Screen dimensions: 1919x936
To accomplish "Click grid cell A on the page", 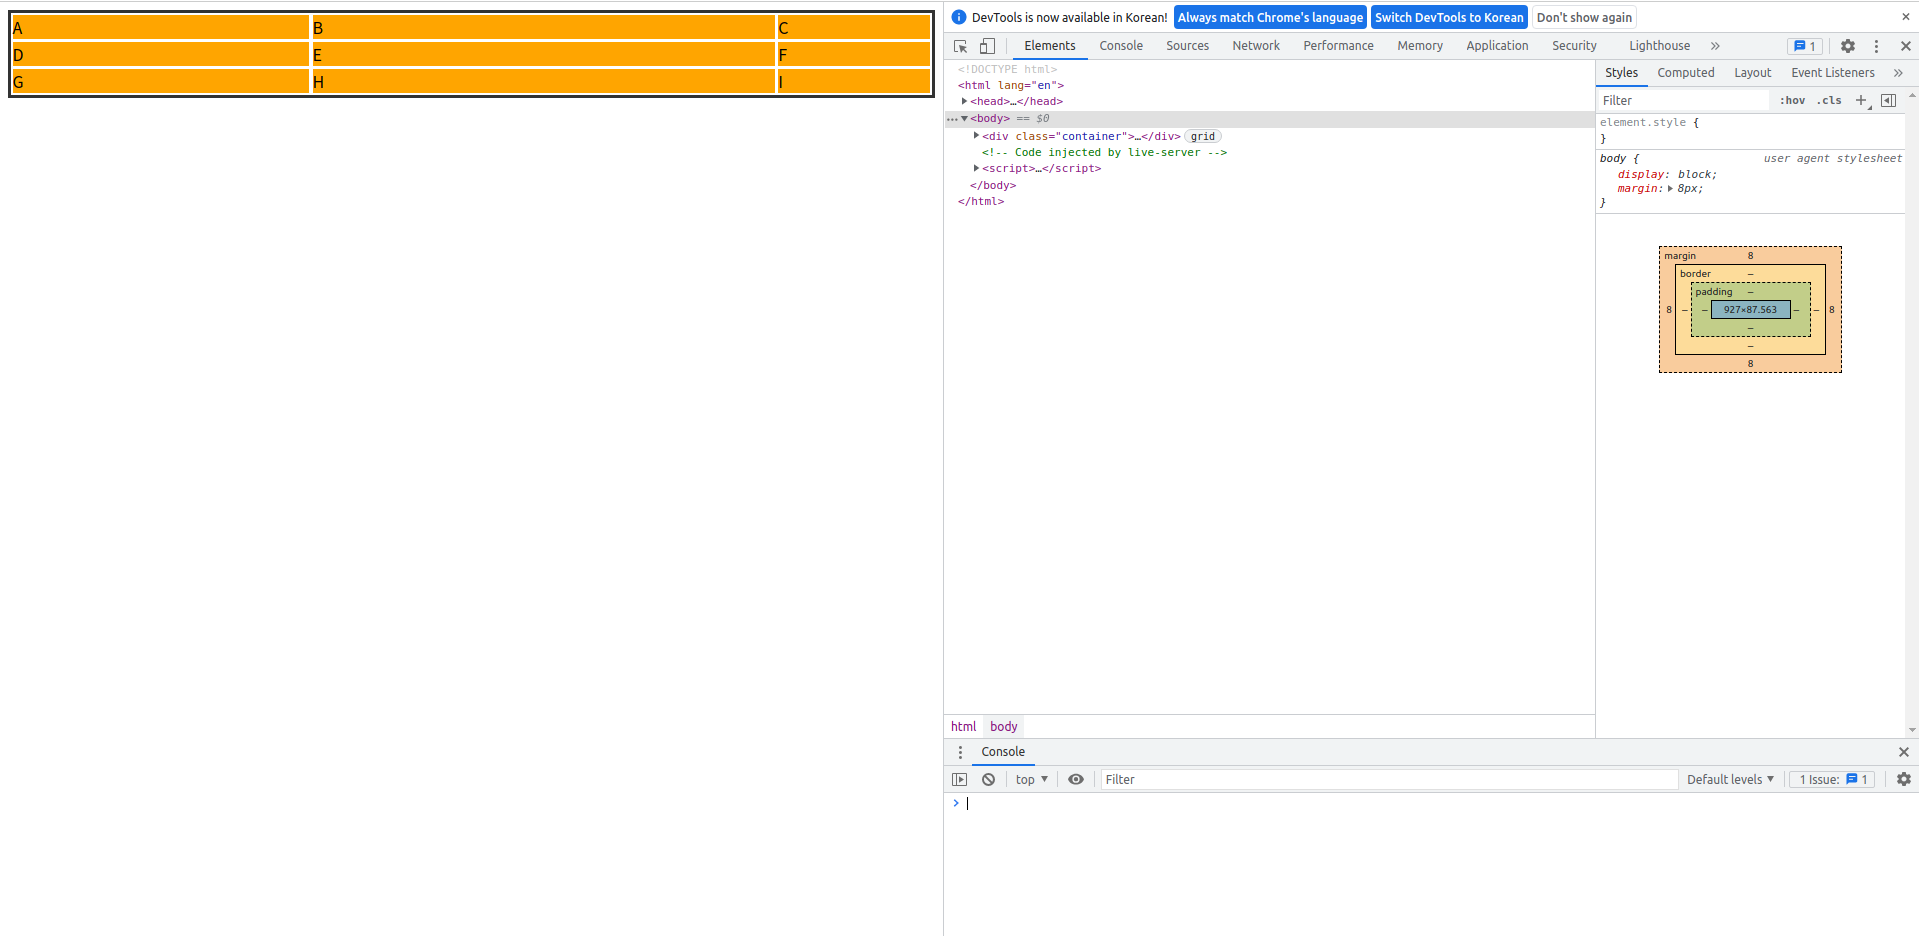I will coord(160,28).
